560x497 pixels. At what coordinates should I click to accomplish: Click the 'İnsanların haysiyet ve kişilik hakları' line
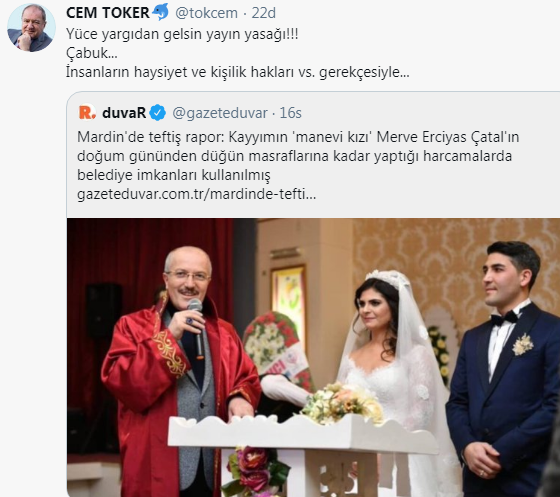(x=238, y=72)
